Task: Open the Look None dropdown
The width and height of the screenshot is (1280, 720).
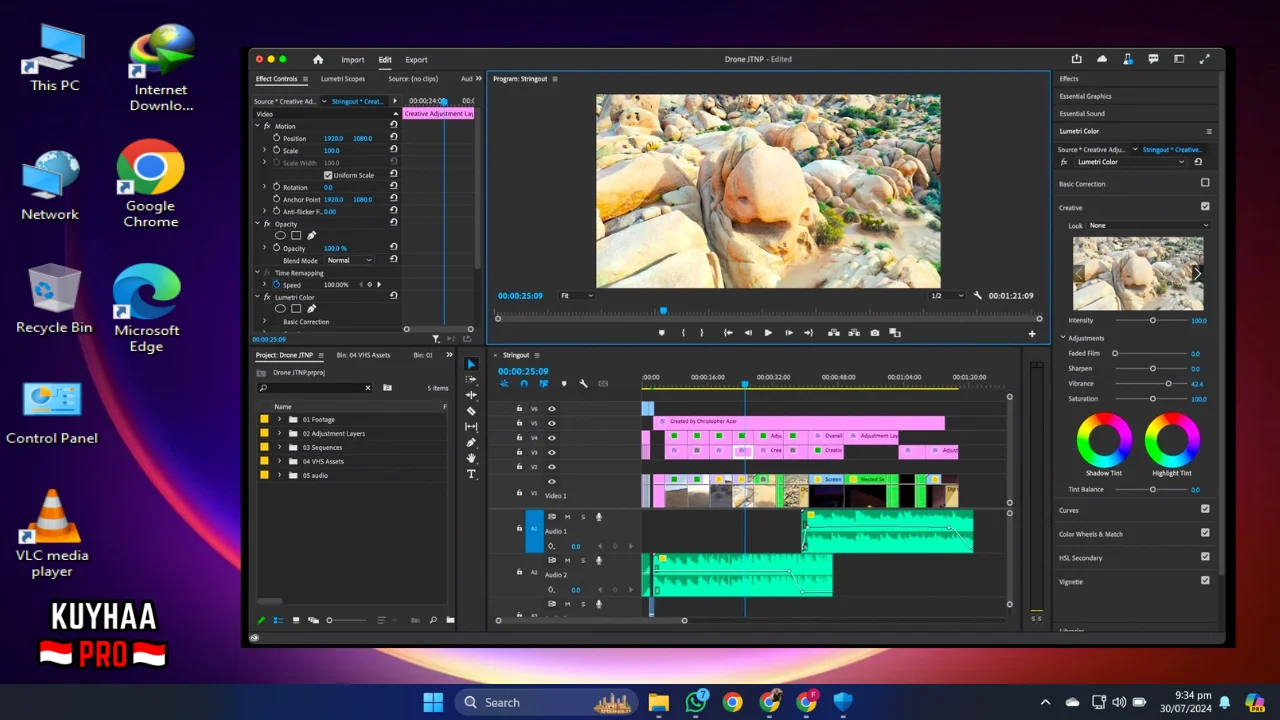Action: 1148,226
